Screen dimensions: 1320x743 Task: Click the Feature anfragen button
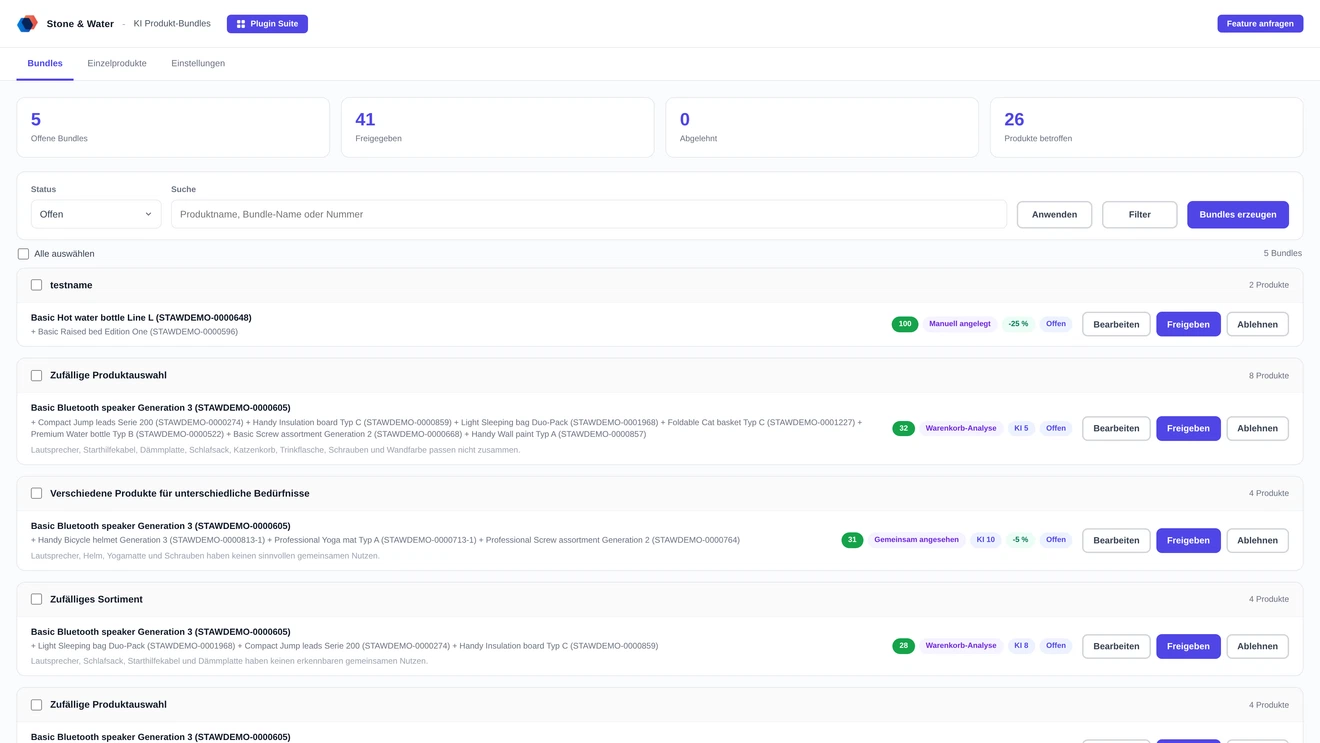pos(1260,24)
